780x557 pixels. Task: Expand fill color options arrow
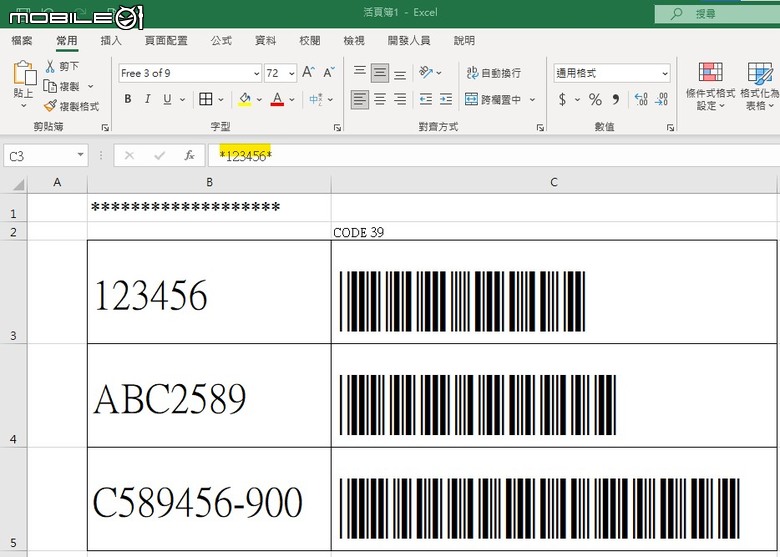point(259,99)
